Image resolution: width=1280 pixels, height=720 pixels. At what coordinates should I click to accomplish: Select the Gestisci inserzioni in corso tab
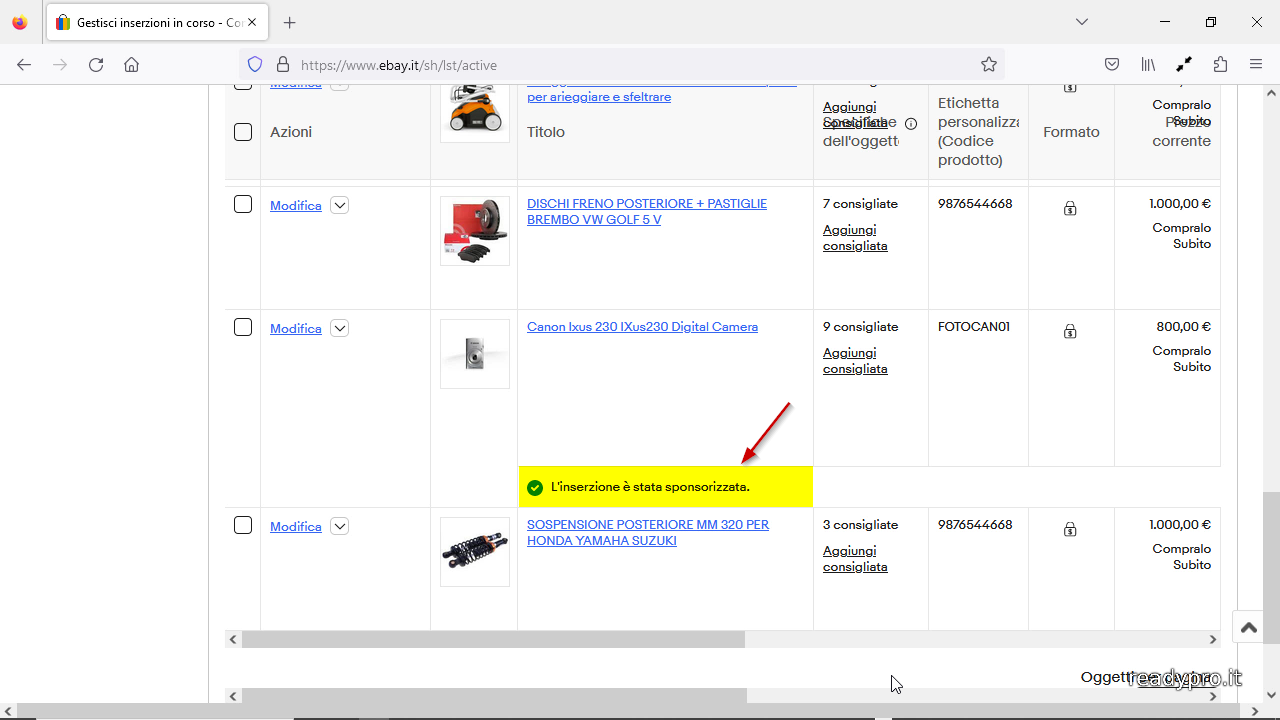(x=157, y=22)
